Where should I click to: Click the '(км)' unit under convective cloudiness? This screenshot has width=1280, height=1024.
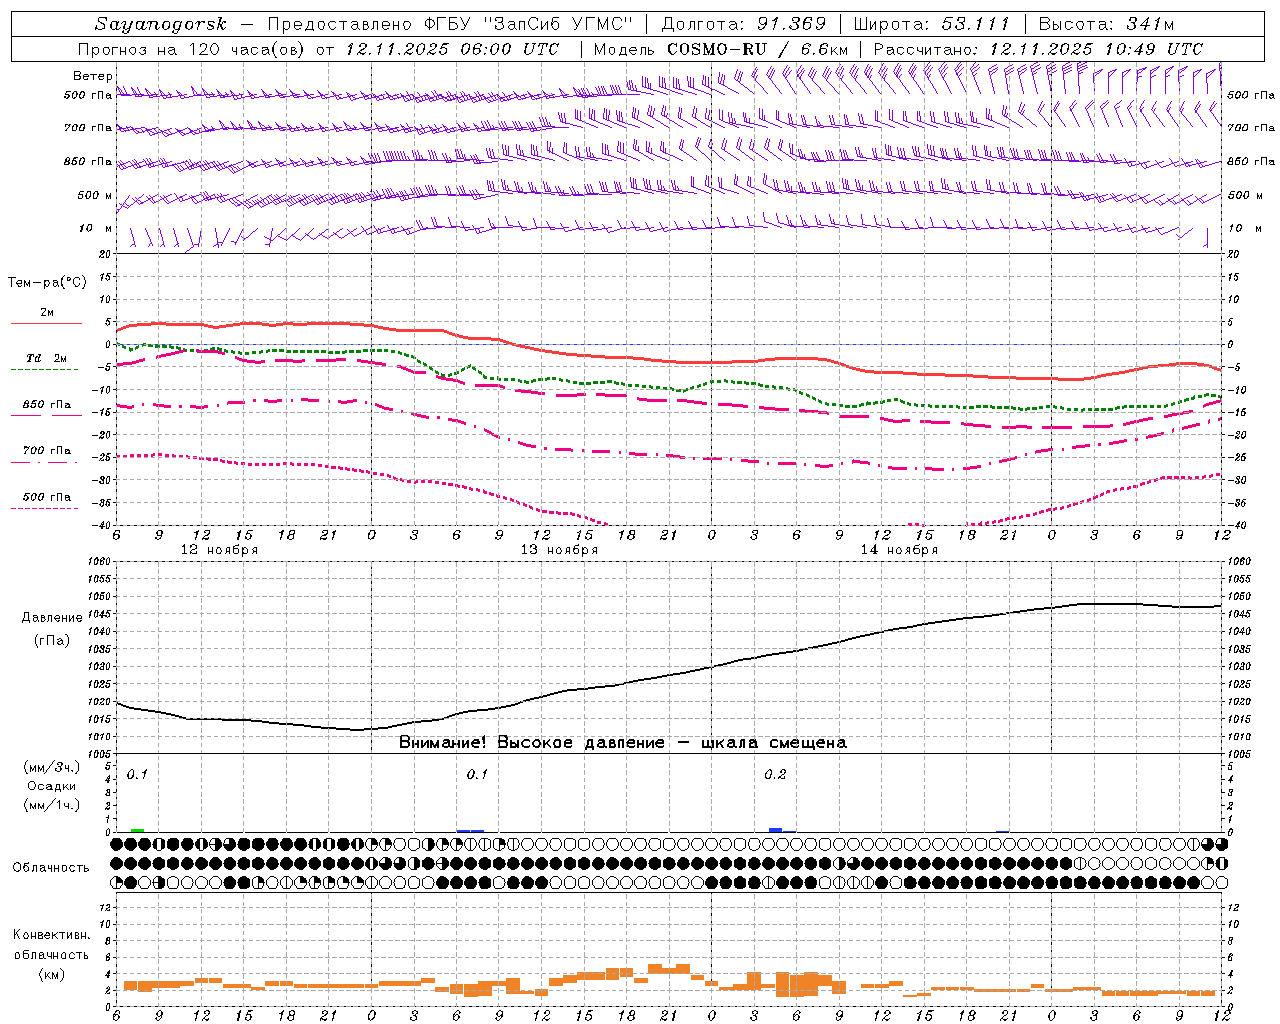(x=51, y=974)
